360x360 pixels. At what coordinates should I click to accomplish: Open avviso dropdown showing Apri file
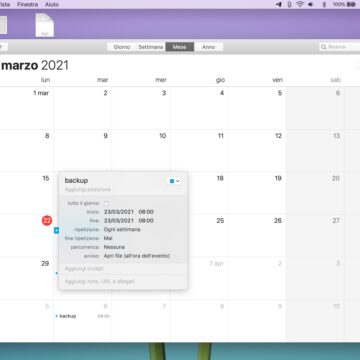137,256
